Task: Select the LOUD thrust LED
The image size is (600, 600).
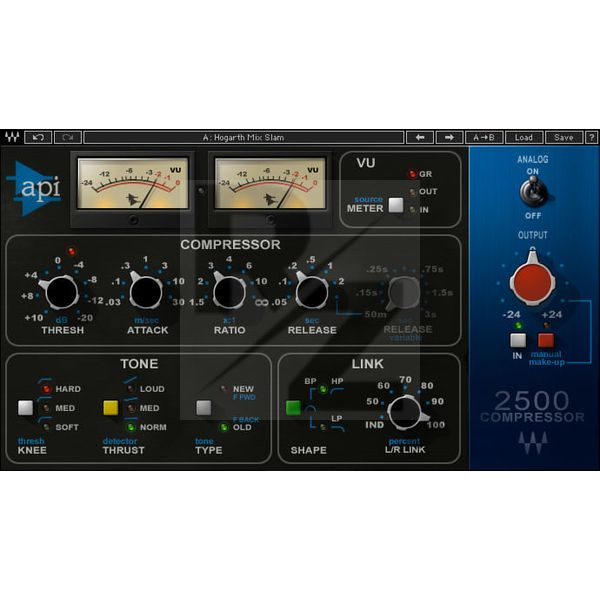Action: (131, 389)
